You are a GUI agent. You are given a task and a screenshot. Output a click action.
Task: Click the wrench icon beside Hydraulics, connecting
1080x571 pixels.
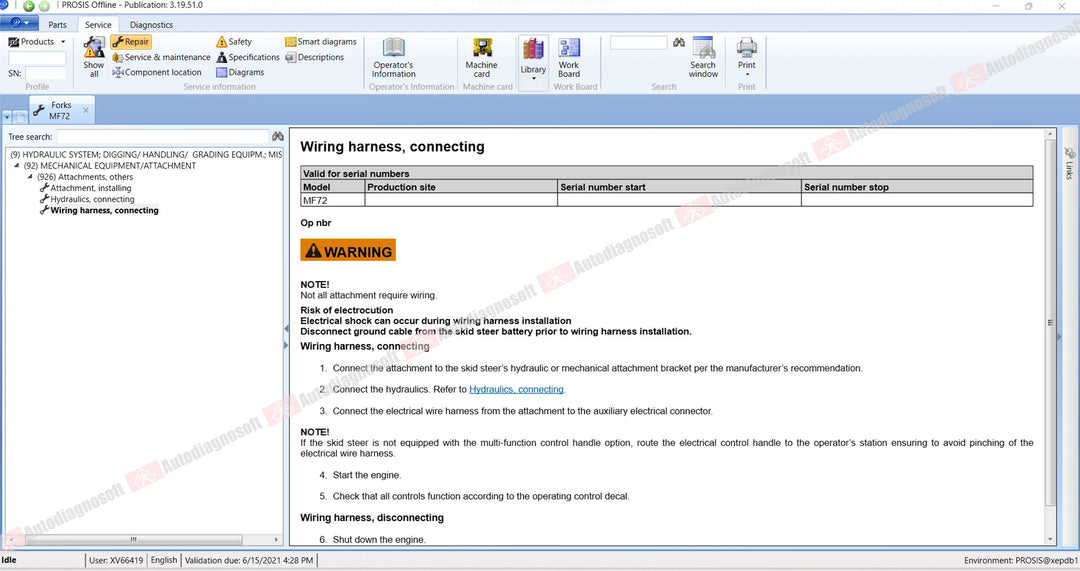44,199
